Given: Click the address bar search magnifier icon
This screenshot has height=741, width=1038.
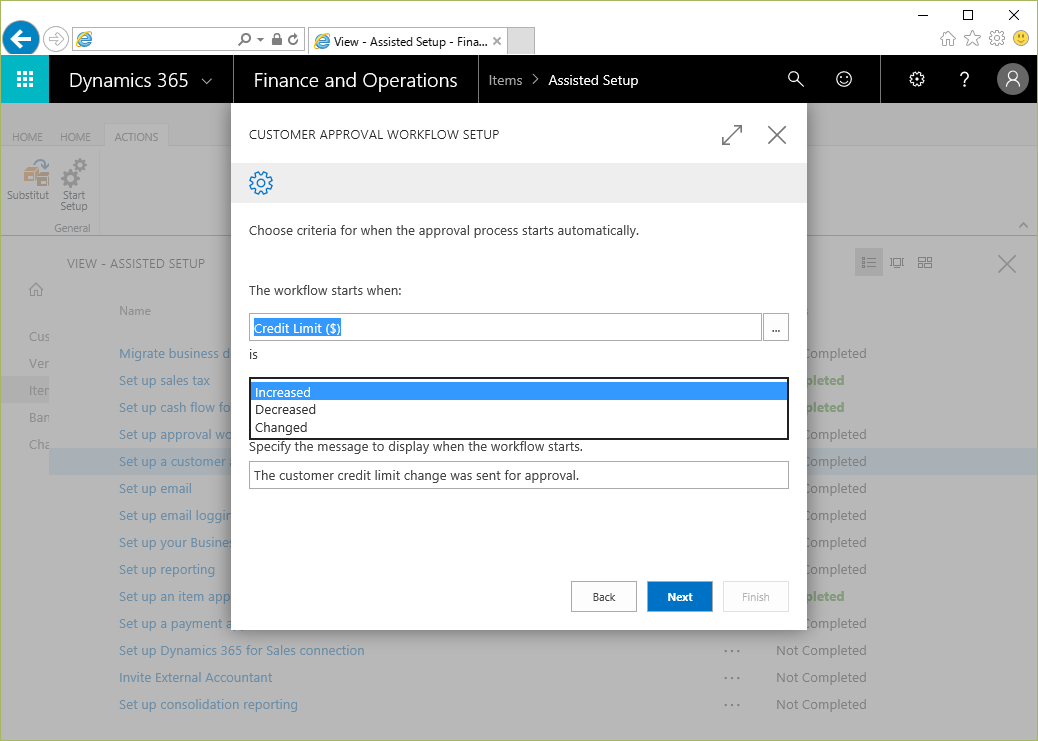Looking at the screenshot, I should [x=244, y=40].
